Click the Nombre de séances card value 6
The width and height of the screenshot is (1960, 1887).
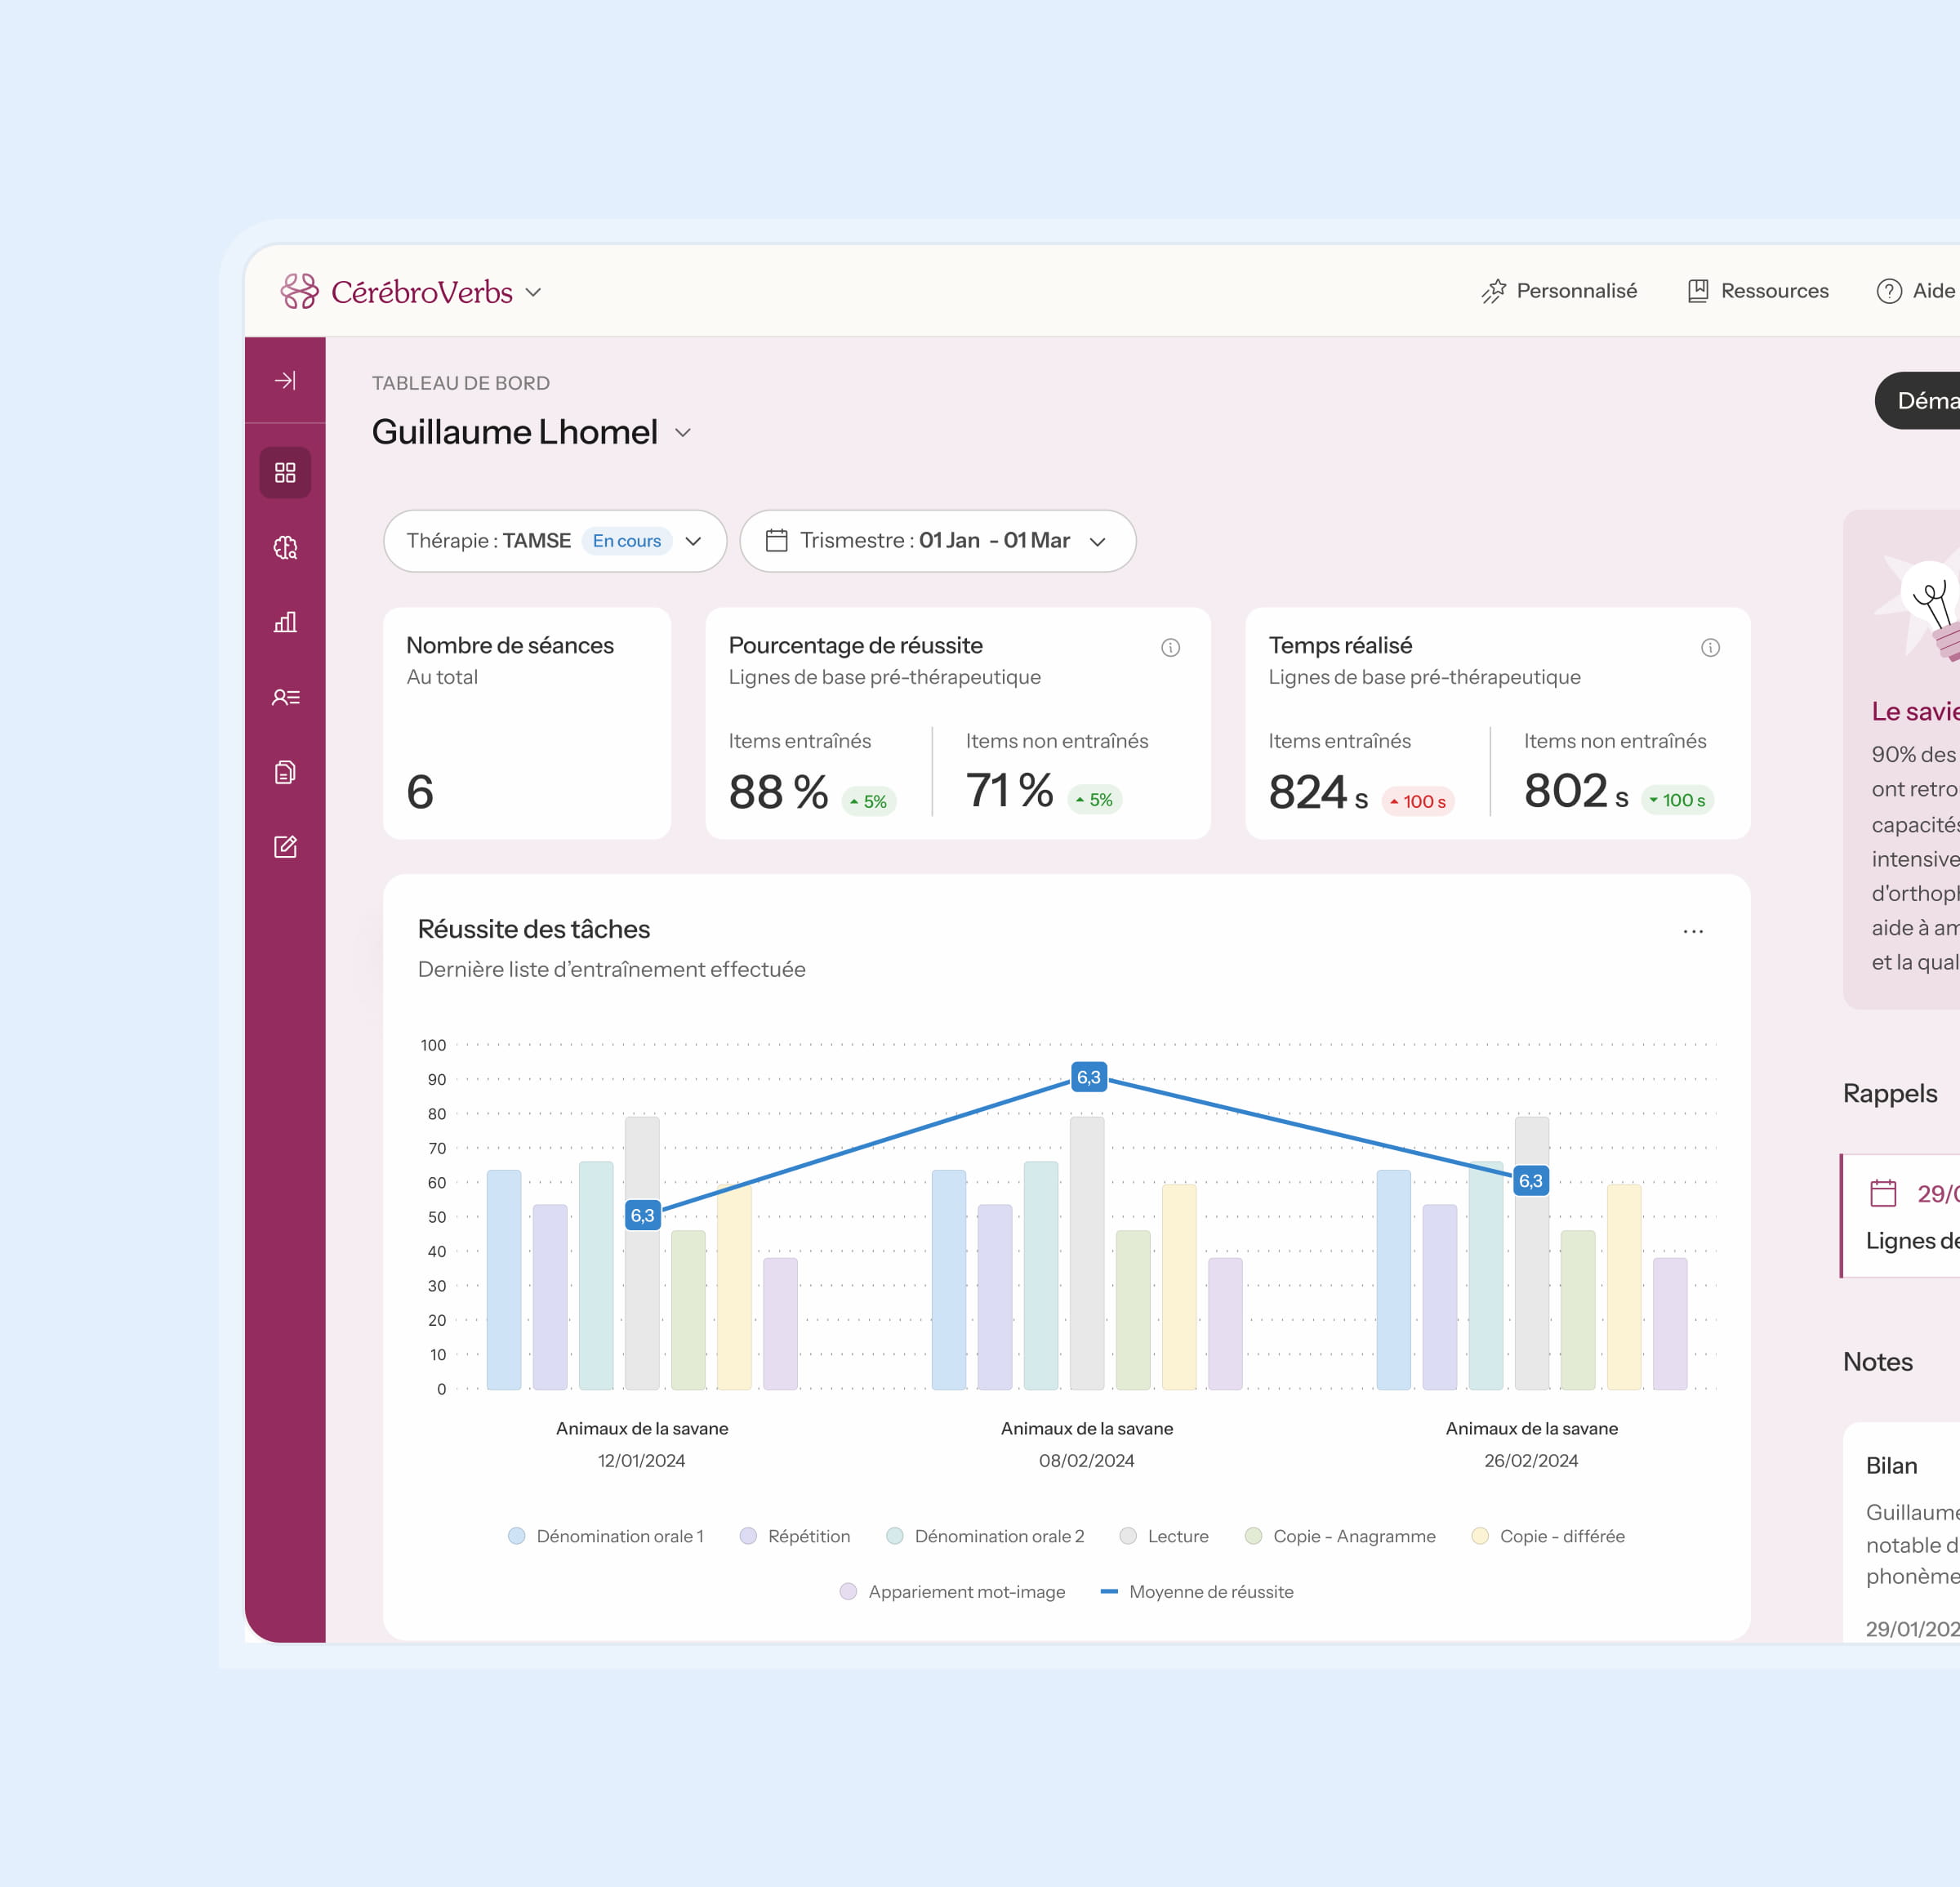(x=420, y=792)
